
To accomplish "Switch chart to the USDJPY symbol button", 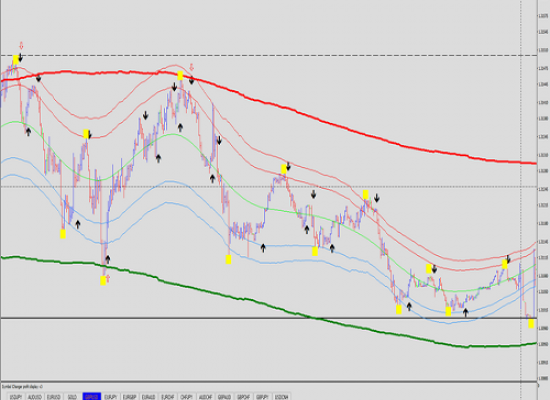I will (x=16, y=397).
